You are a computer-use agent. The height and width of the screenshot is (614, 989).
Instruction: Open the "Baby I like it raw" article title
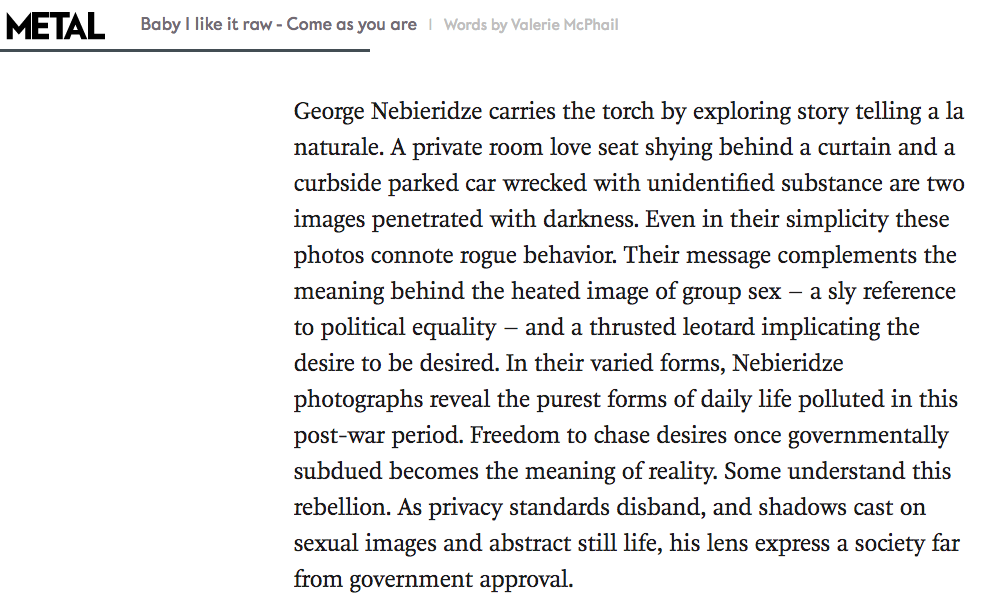click(278, 25)
